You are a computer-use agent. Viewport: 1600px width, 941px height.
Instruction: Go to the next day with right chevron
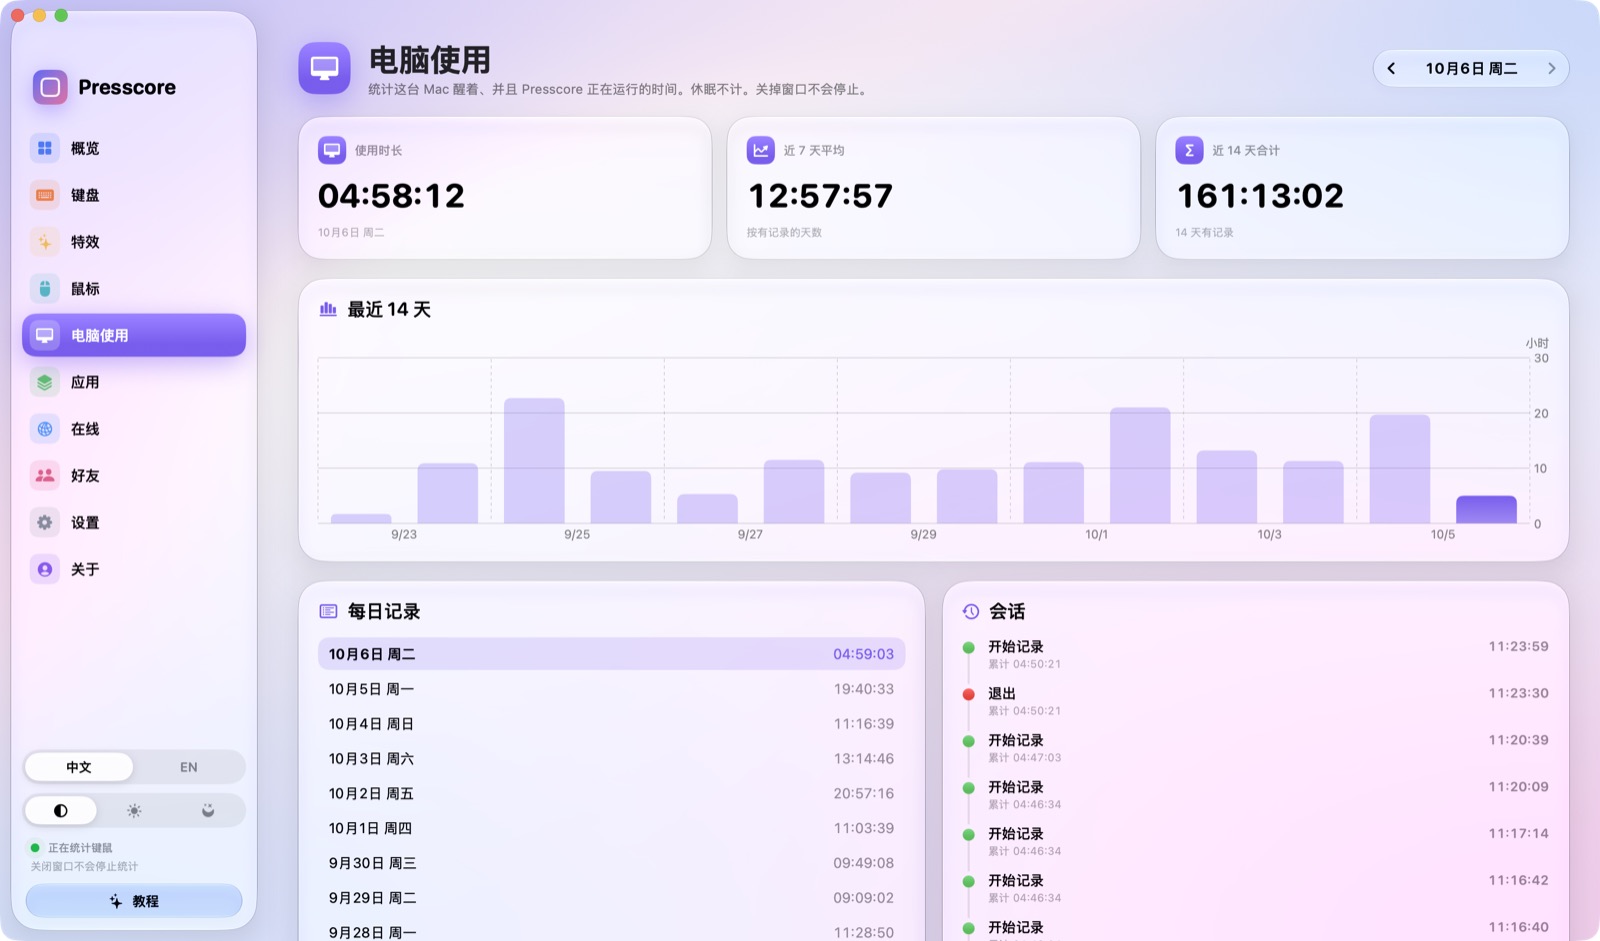[x=1552, y=68]
